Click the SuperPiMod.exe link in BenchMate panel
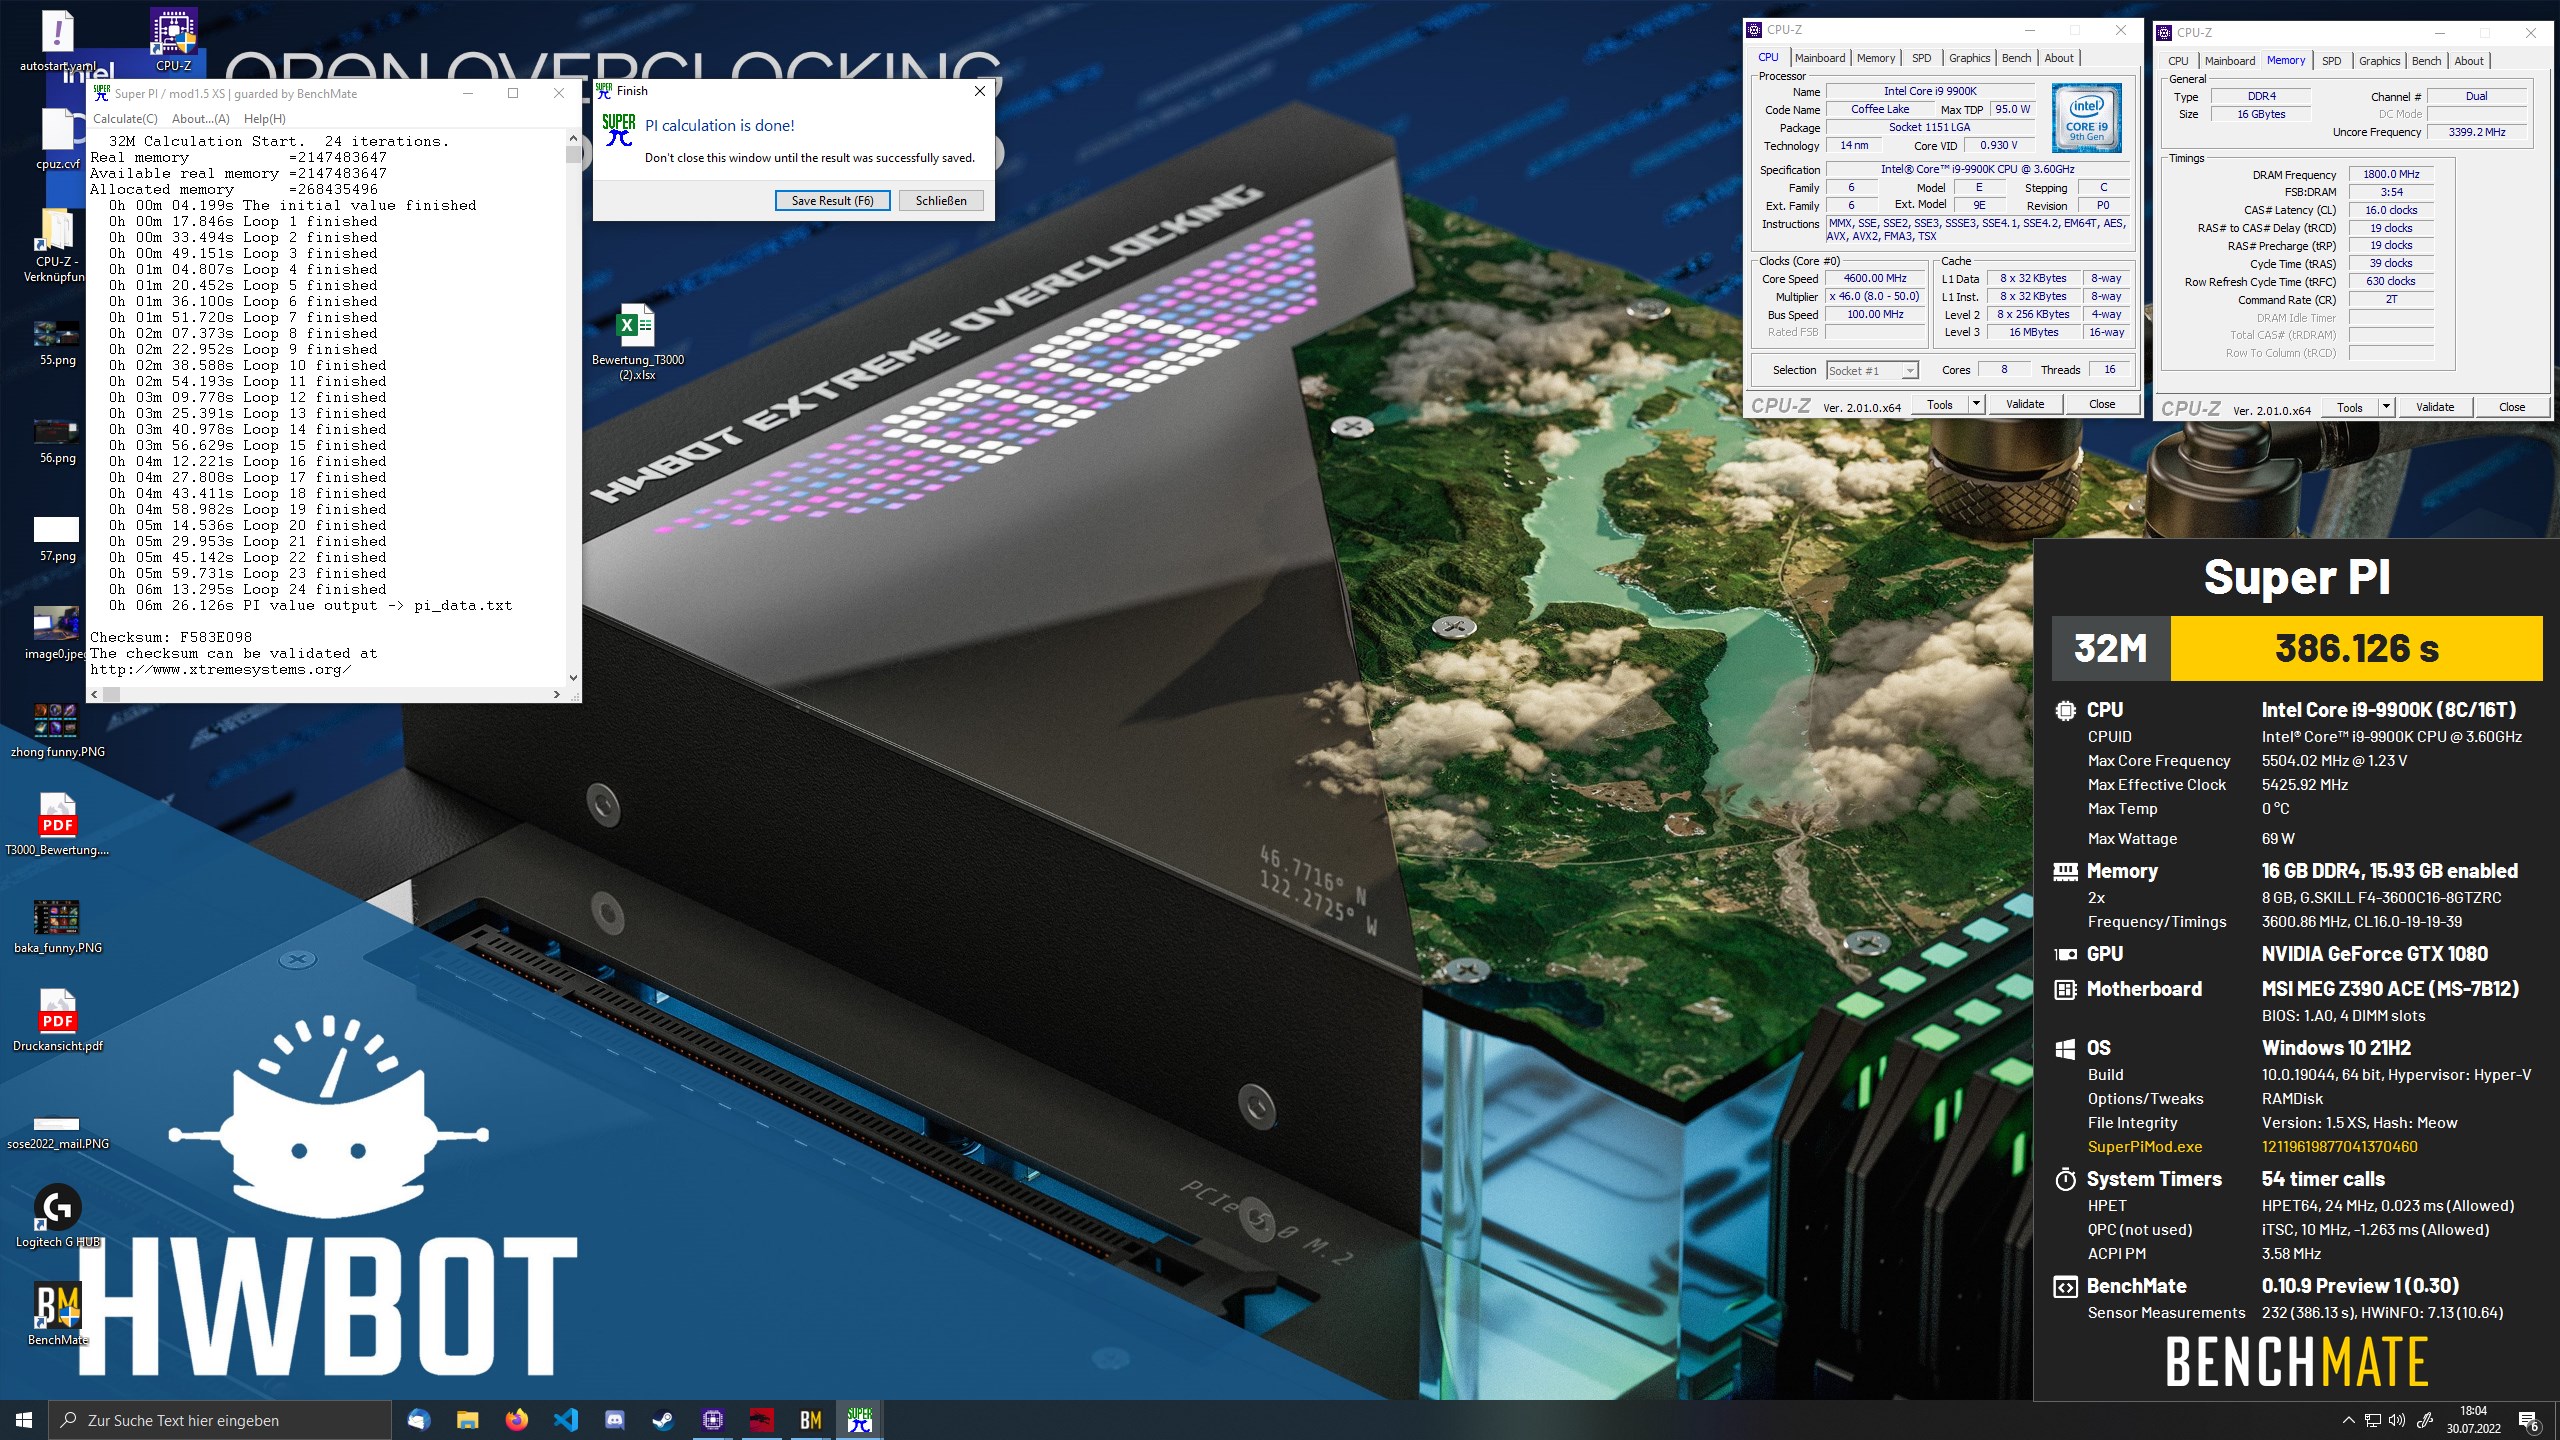2560x1440 pixels. tap(2144, 1147)
